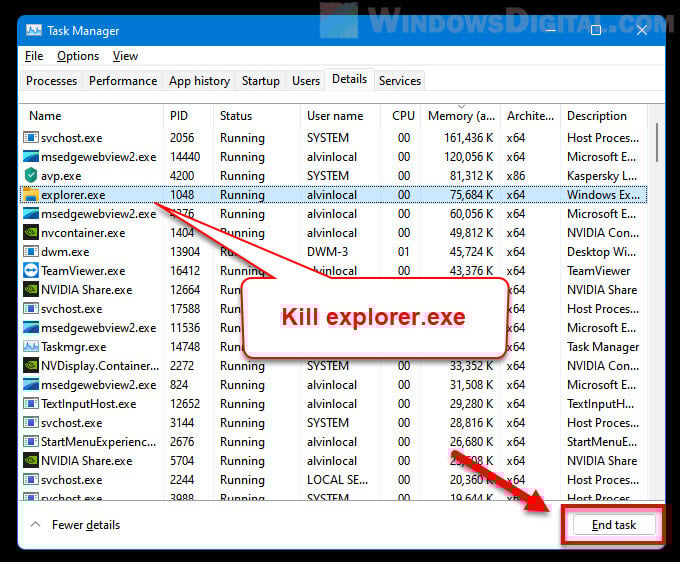680x562 pixels.
Task: Sort by the Memory column header
Action: pos(461,116)
